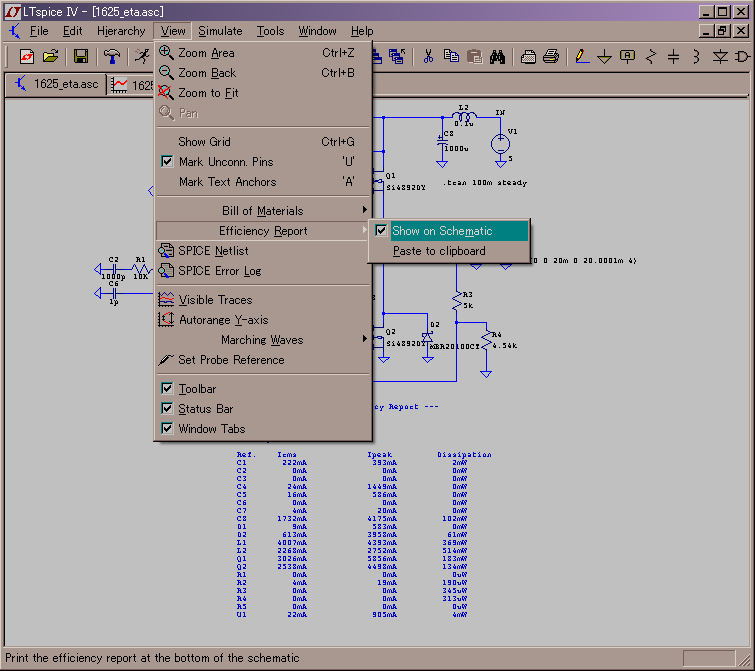Select the Draw Wire pencil tool
755x671 pixels.
click(x=582, y=56)
